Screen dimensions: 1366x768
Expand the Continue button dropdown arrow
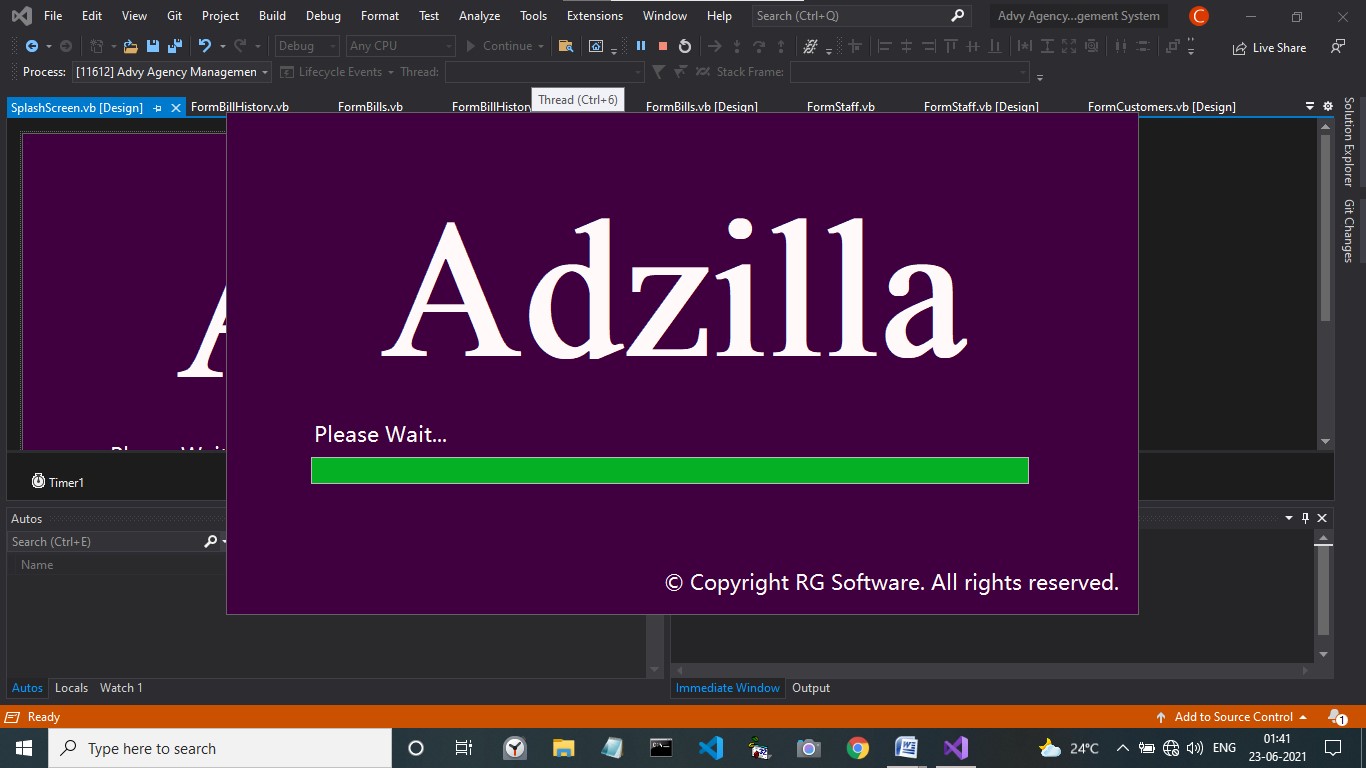(x=541, y=46)
